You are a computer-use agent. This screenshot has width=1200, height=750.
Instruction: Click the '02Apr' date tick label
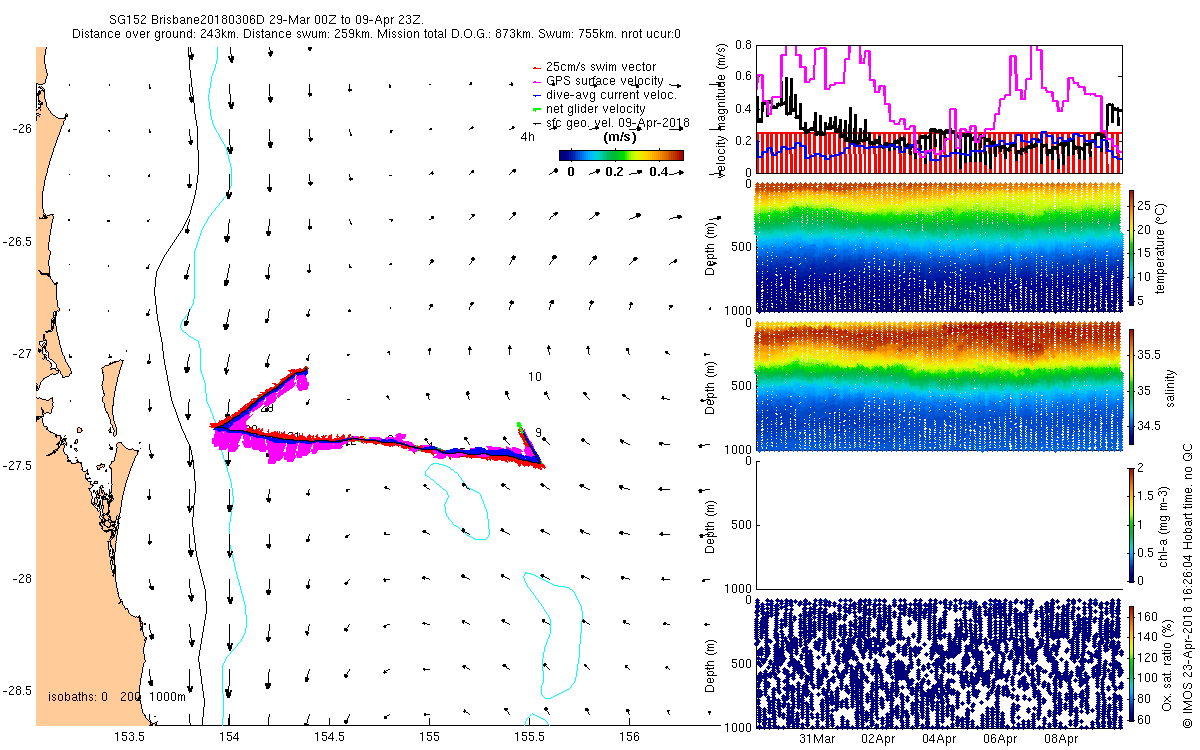(x=878, y=741)
